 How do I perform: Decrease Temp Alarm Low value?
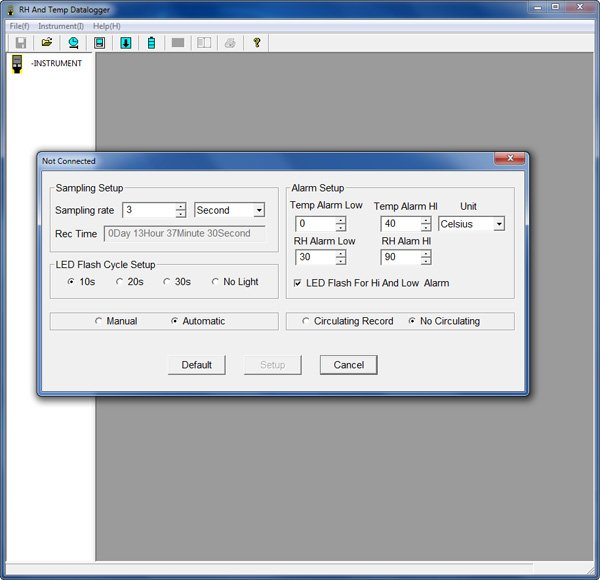pyautogui.click(x=340, y=227)
